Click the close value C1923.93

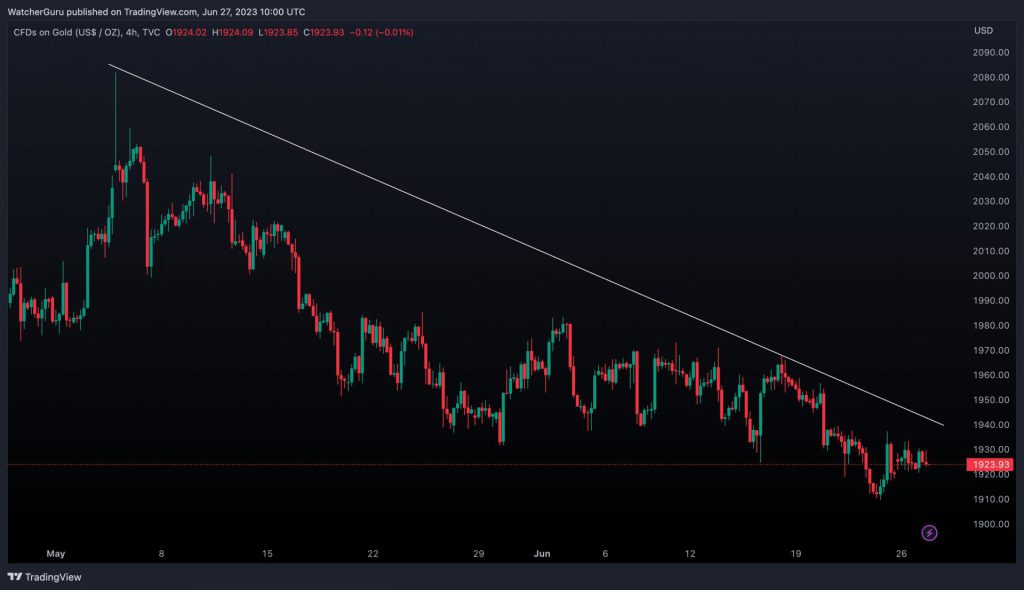click(x=323, y=32)
